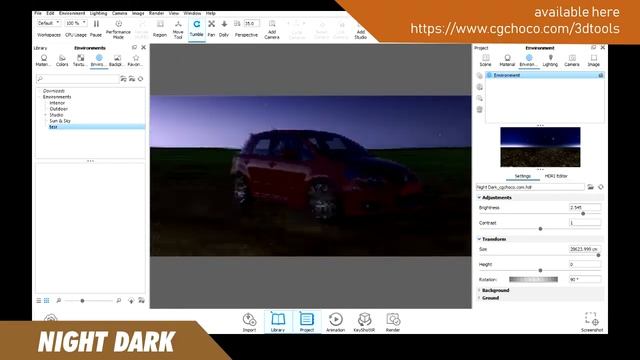
Task: Open the HDRI Editor tab
Action: pos(556,176)
